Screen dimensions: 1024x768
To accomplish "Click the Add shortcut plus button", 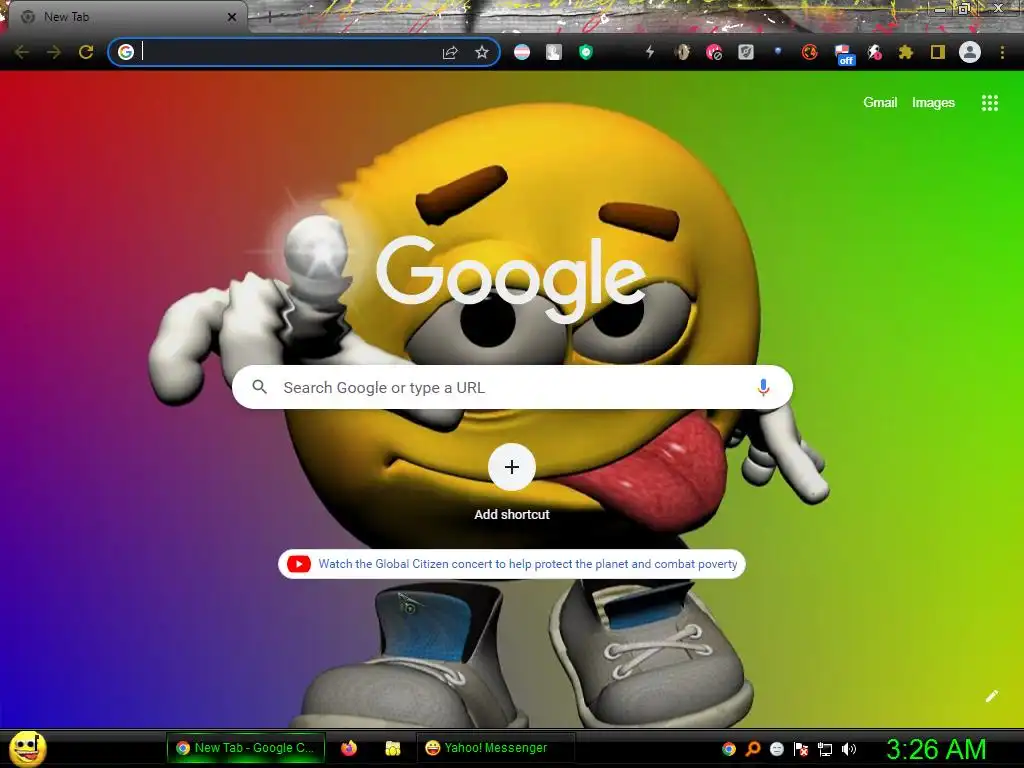I will [512, 467].
